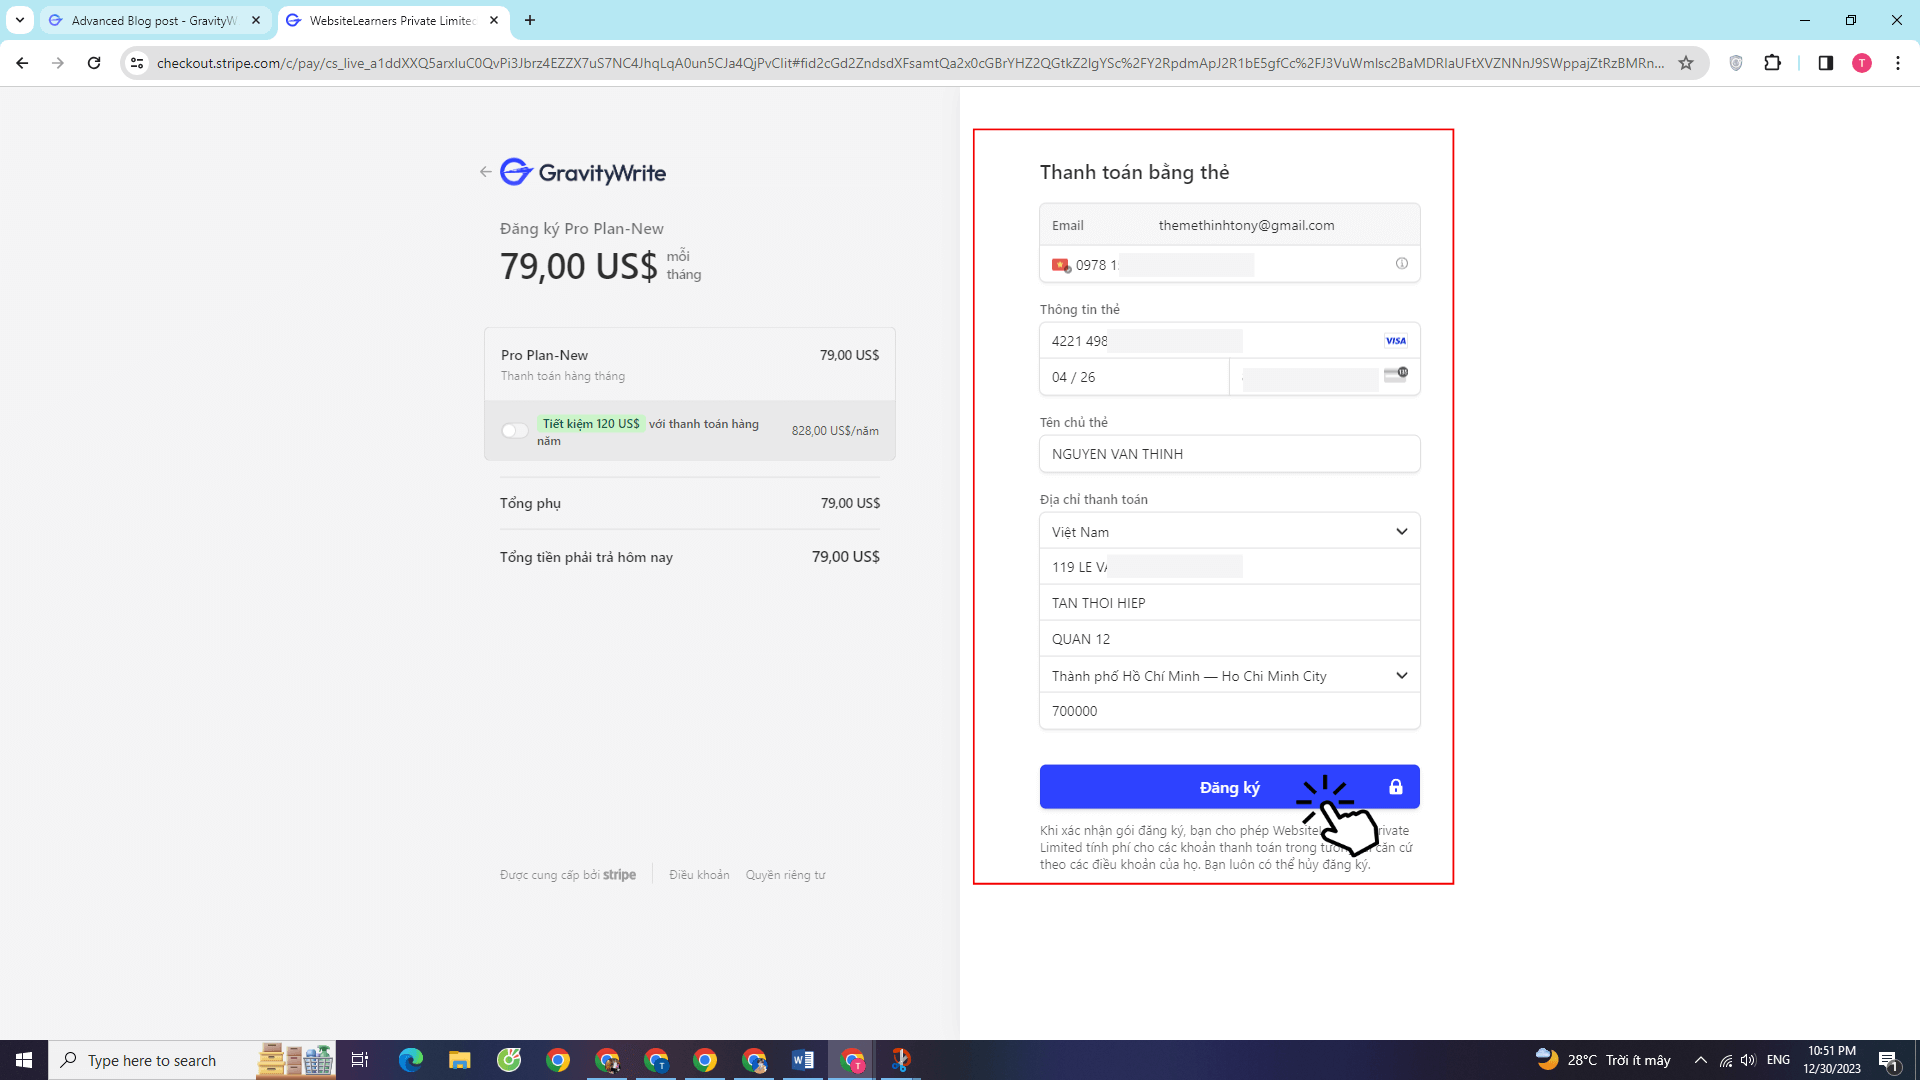1920x1080 pixels.
Task: Open the Việt Nam country dropdown
Action: click(1229, 531)
